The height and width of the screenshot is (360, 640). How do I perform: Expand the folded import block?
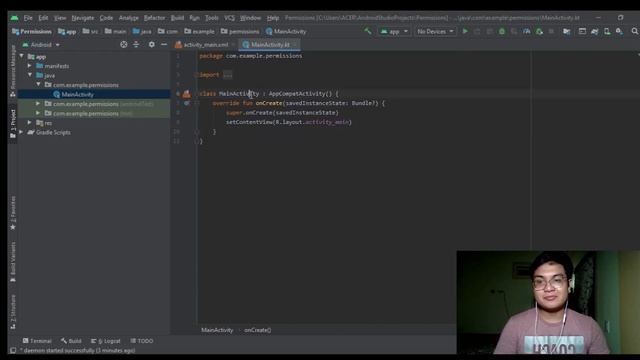(228, 75)
